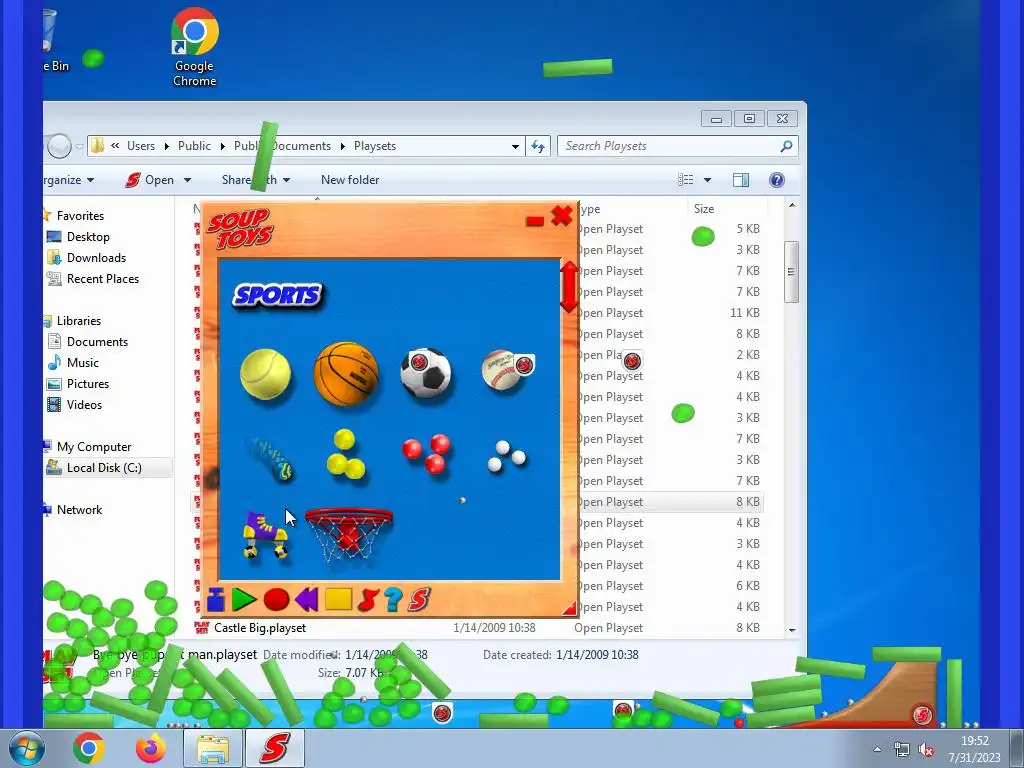Open Explorer help icon
1024x768 pixels.
click(776, 180)
